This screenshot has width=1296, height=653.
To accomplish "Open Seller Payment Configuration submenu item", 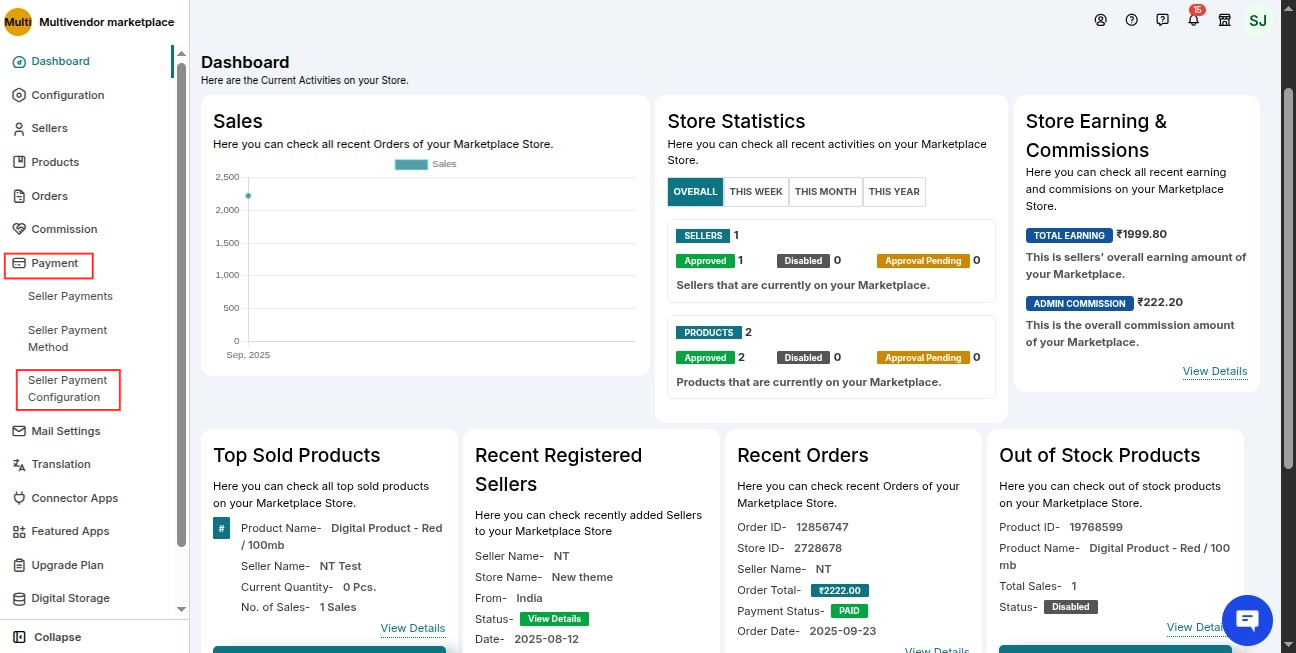I will click(66, 389).
